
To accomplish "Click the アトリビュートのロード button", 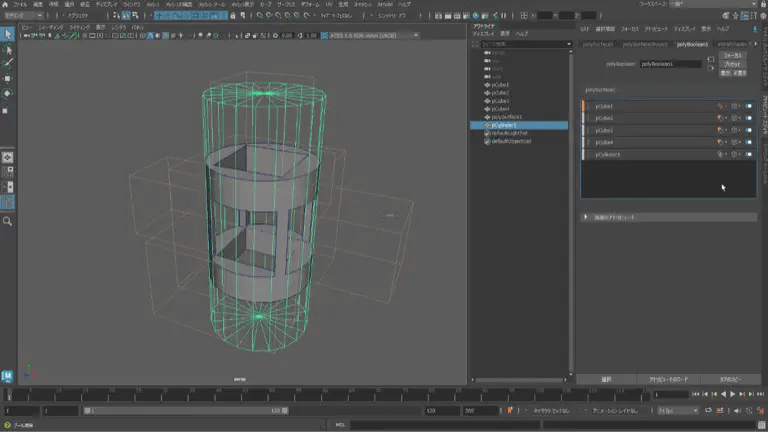I will pyautogui.click(x=669, y=380).
